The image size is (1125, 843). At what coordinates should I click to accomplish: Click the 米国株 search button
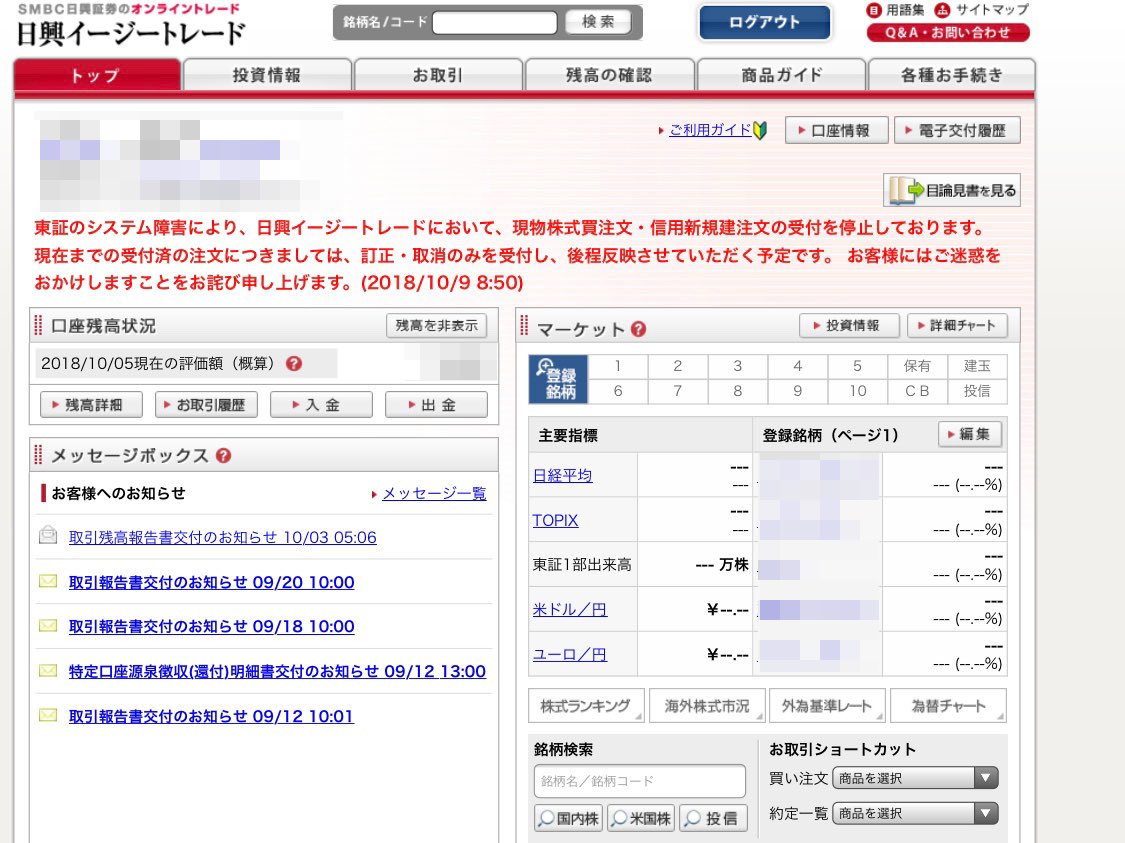[x=641, y=819]
